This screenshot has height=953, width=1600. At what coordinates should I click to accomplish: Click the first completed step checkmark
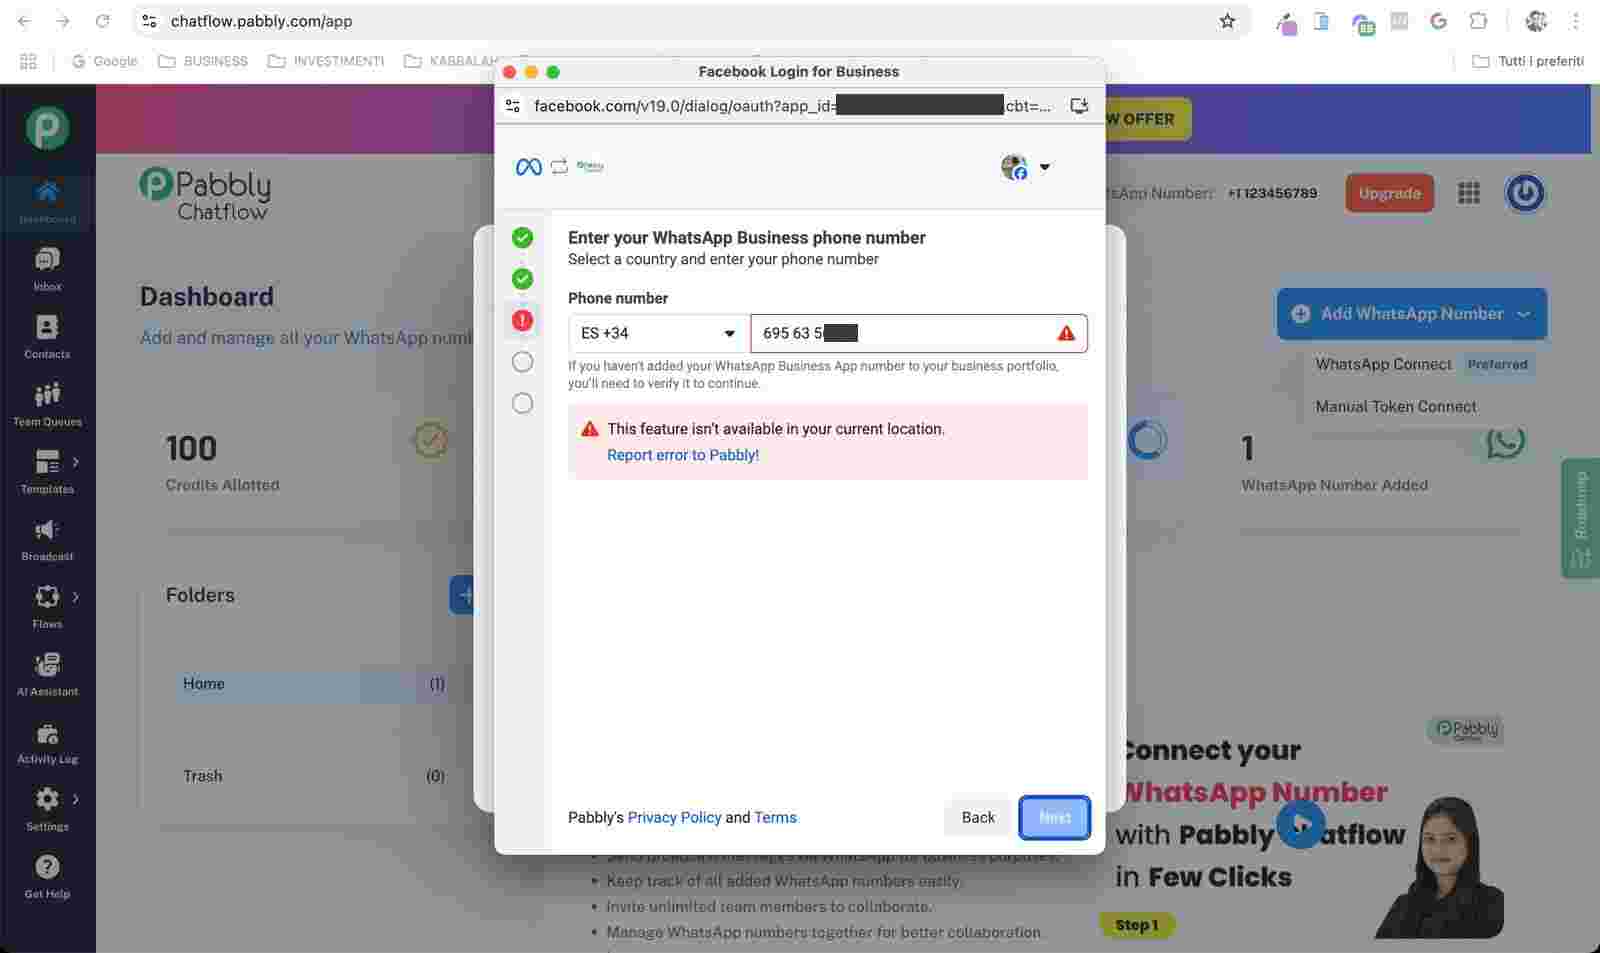pyautogui.click(x=522, y=237)
